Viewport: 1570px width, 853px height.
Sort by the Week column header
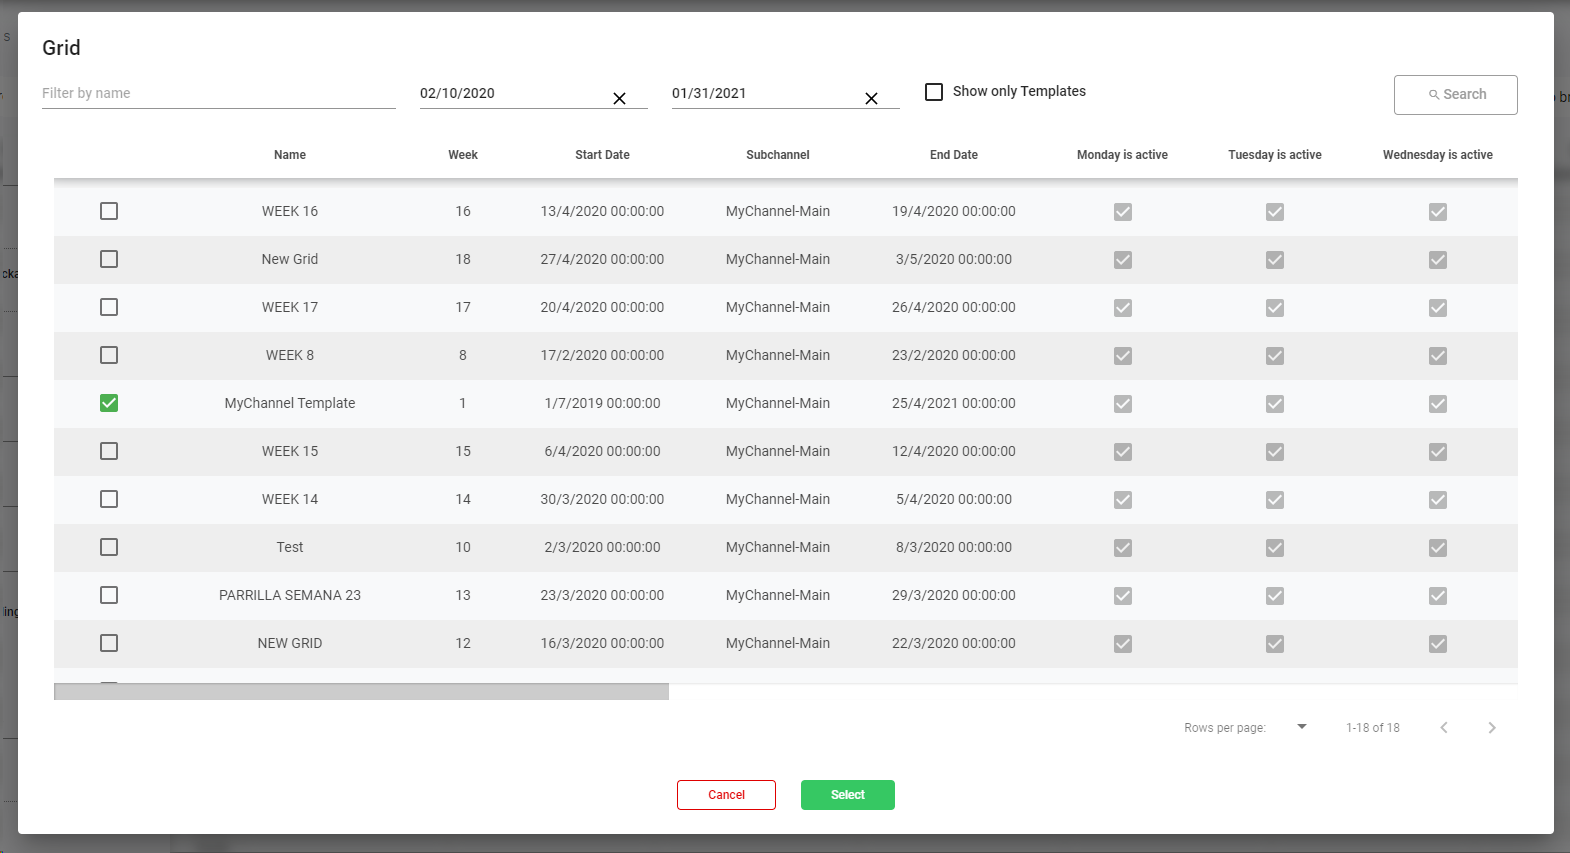click(x=462, y=155)
